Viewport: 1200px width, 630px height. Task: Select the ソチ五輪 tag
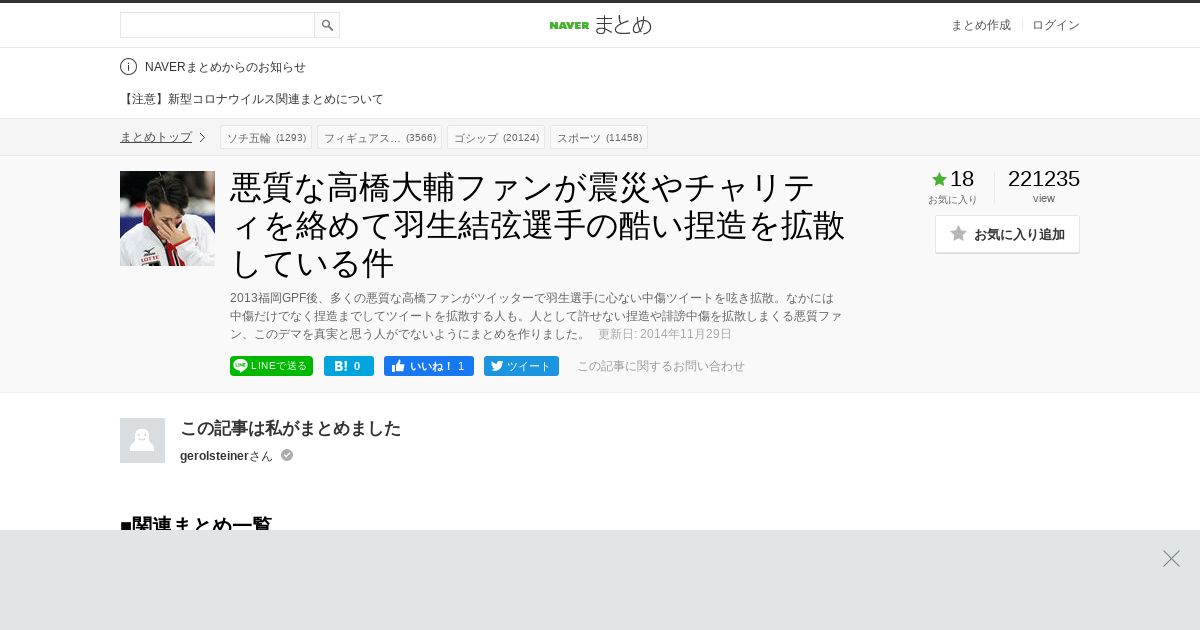tap(266, 137)
